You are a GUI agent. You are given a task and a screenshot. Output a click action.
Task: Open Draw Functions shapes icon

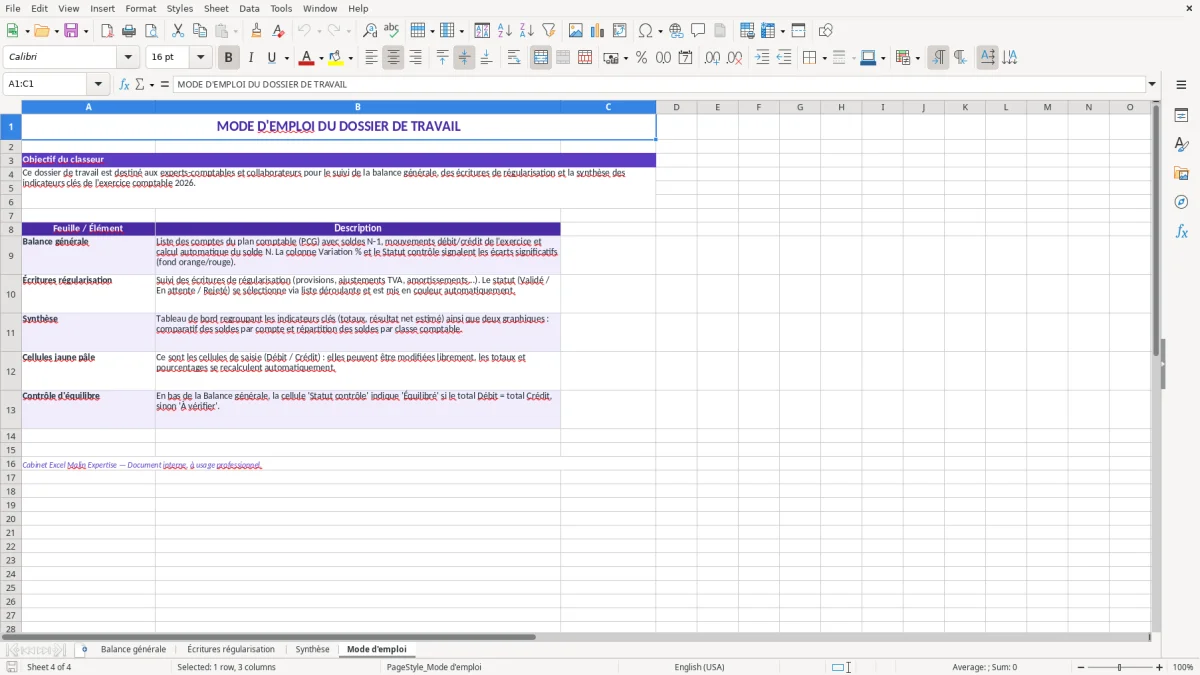pos(826,31)
